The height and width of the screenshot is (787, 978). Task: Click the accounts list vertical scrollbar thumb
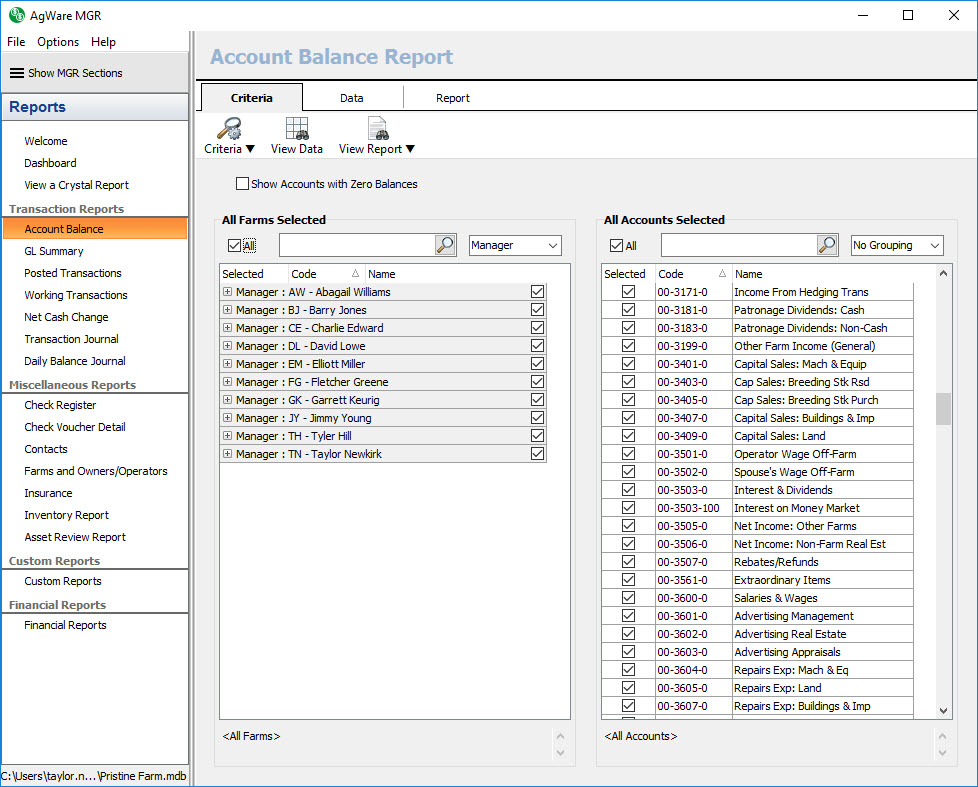[x=943, y=409]
